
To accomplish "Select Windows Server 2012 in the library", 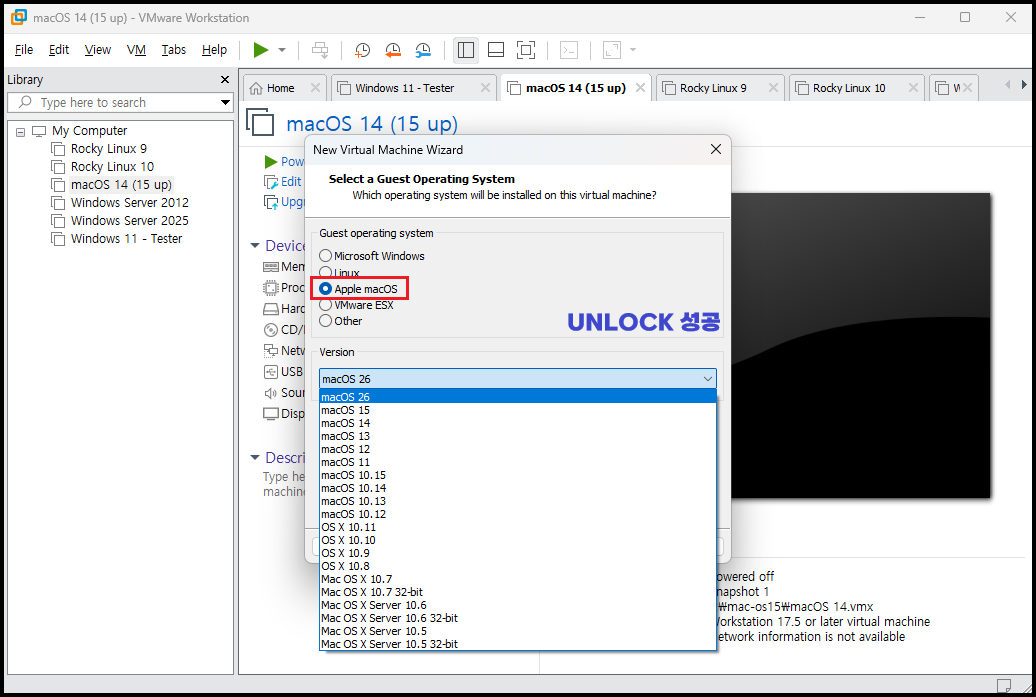I will pyautogui.click(x=130, y=202).
